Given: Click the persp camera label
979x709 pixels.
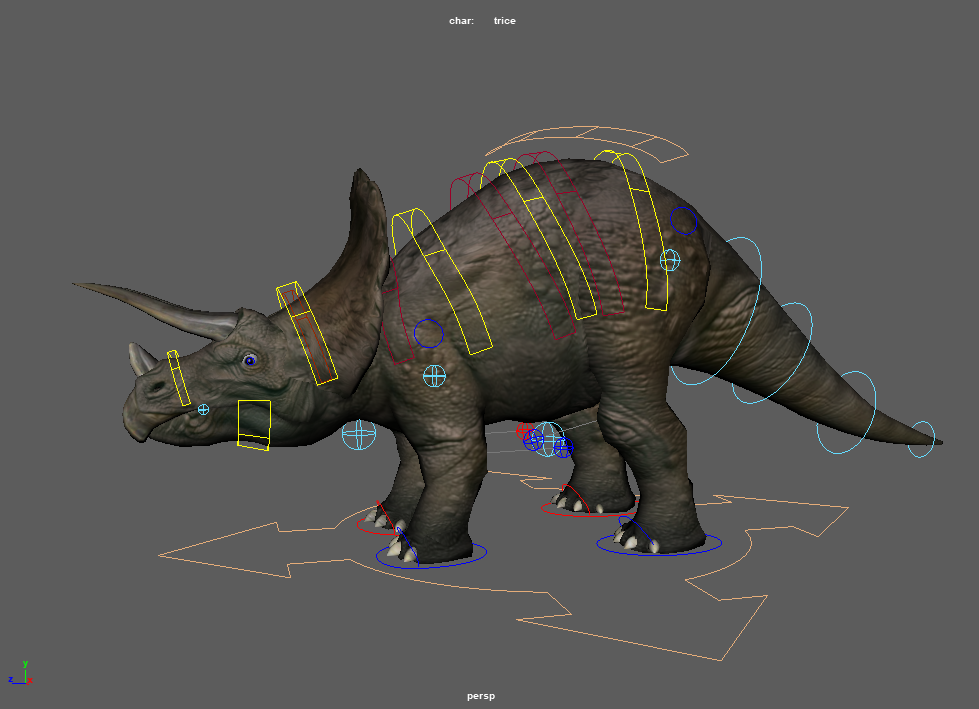Looking at the screenshot, I should [x=481, y=696].
